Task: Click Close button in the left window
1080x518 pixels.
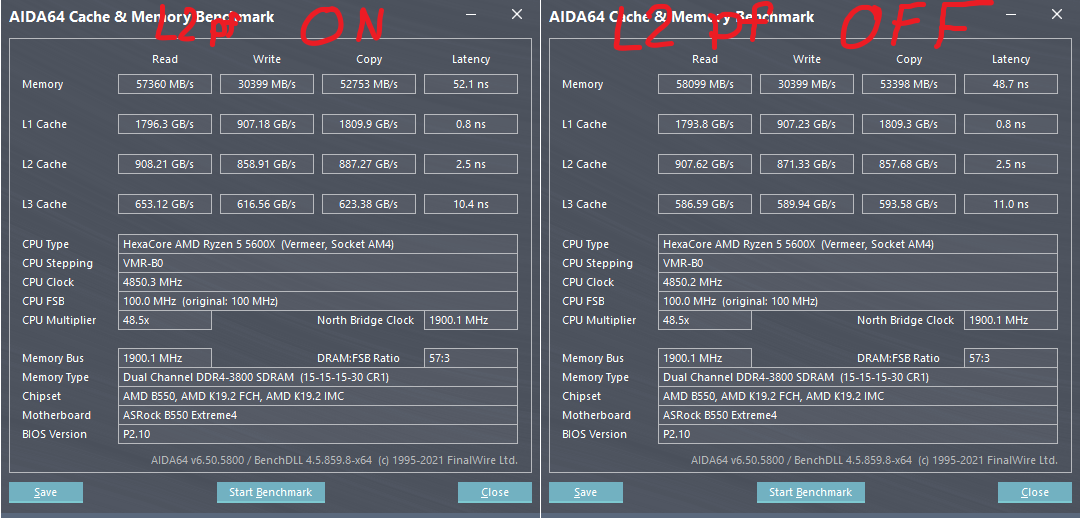Action: coord(495,492)
